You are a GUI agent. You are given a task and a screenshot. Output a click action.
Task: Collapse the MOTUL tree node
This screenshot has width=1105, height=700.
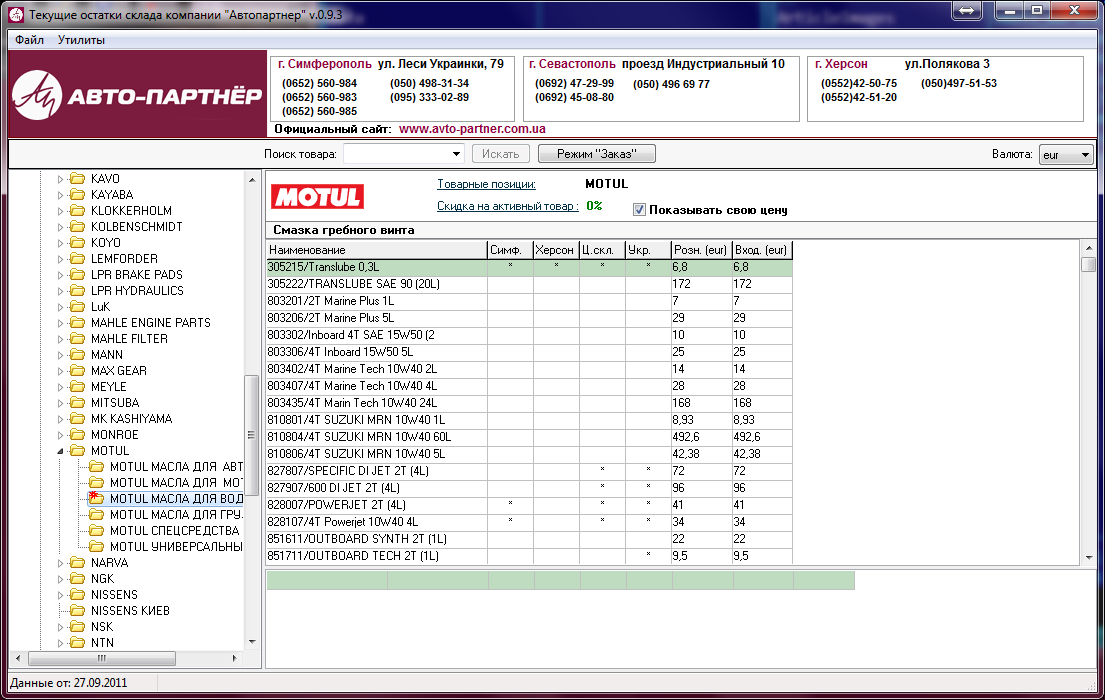coord(60,451)
